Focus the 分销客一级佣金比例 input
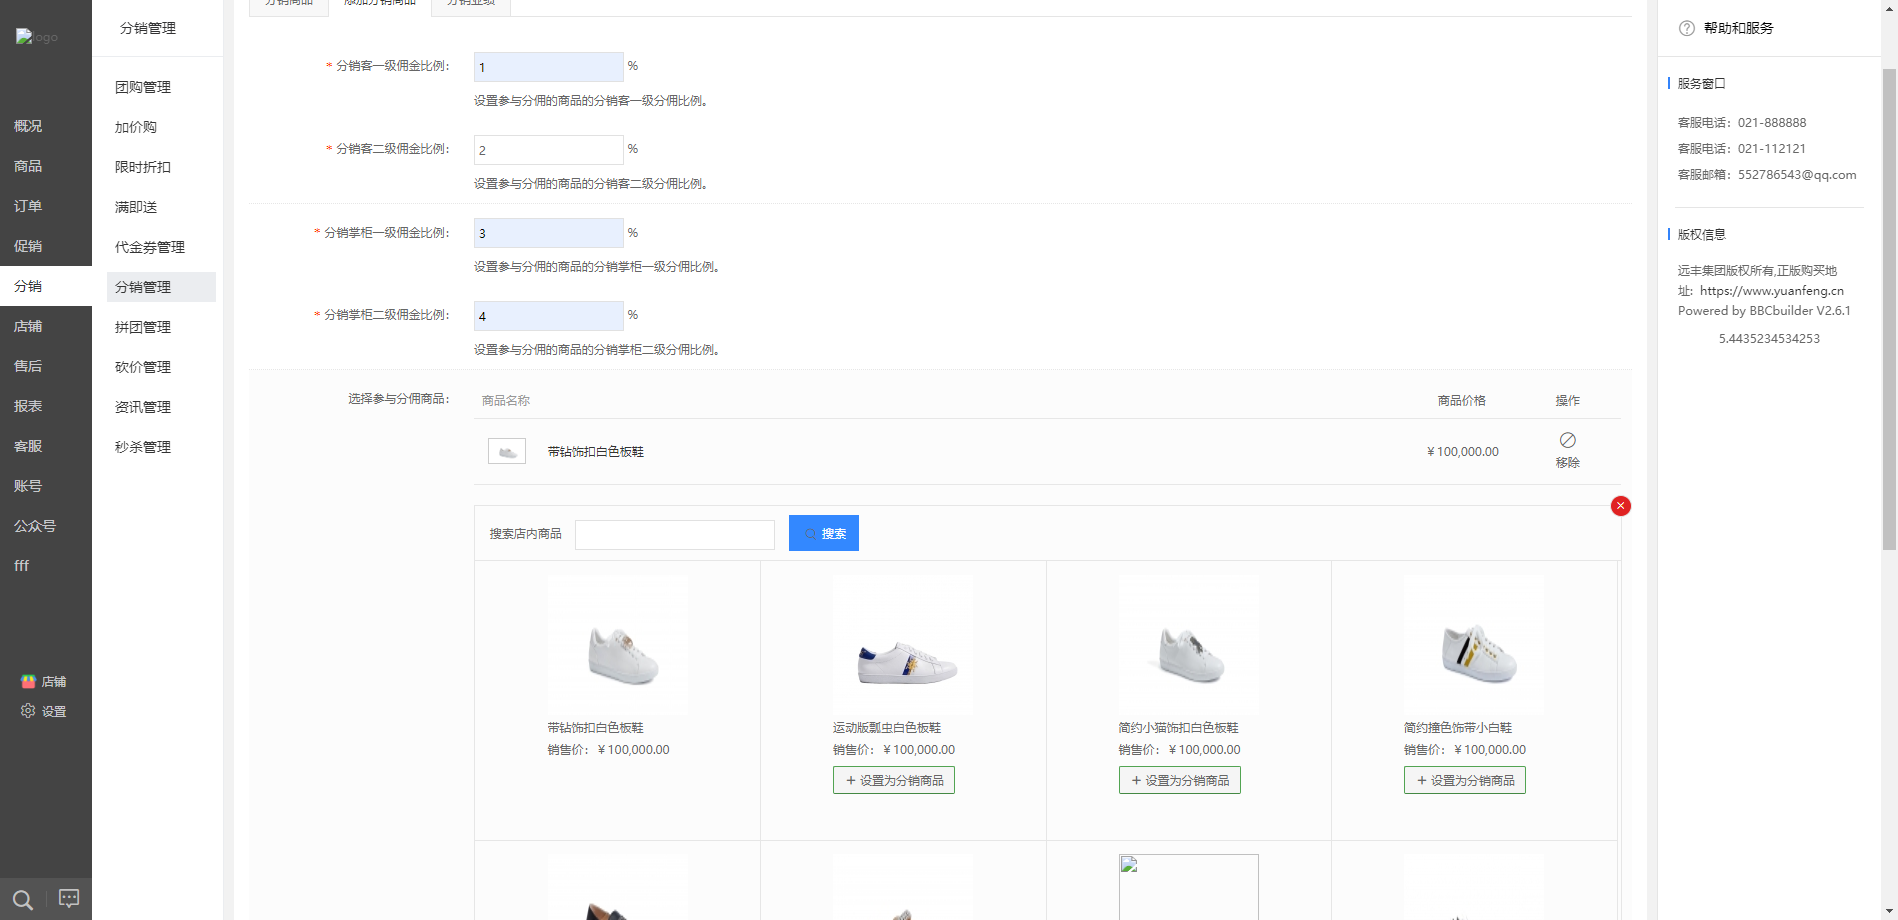Viewport: 1898px width, 920px height. (548, 67)
